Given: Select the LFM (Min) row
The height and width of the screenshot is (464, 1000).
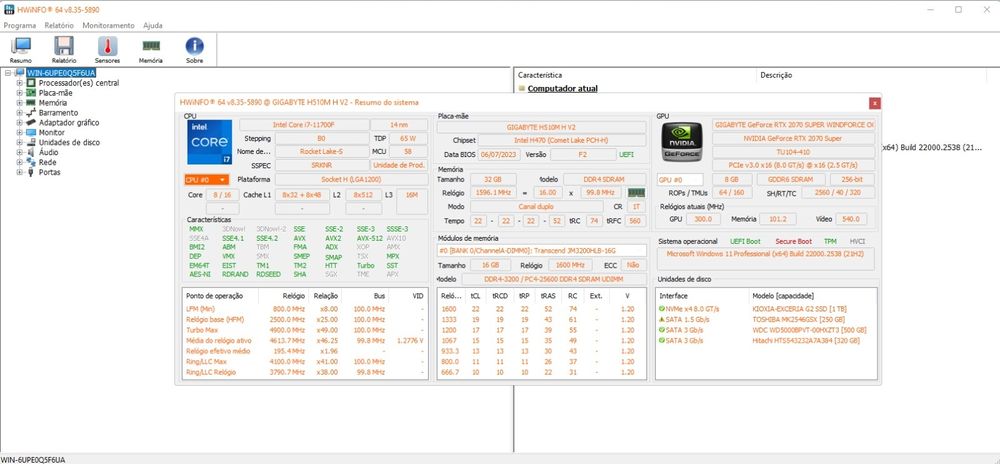Looking at the screenshot, I should pyautogui.click(x=305, y=309).
